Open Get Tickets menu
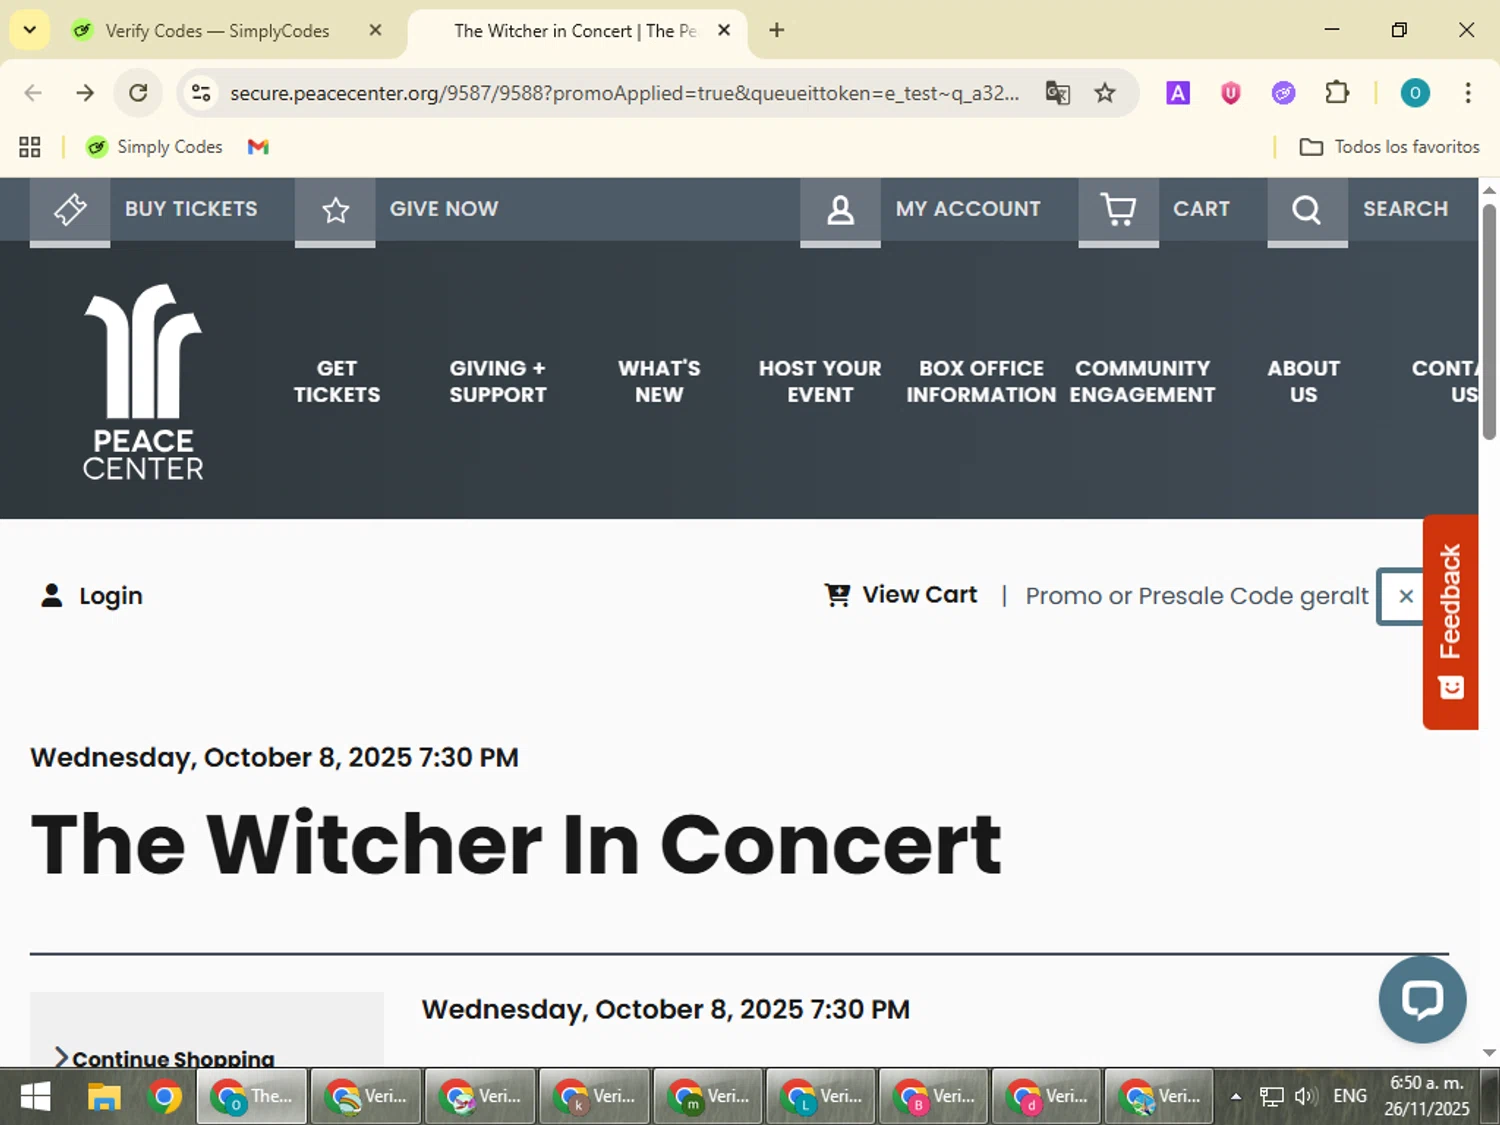1500x1125 pixels. coord(337,381)
